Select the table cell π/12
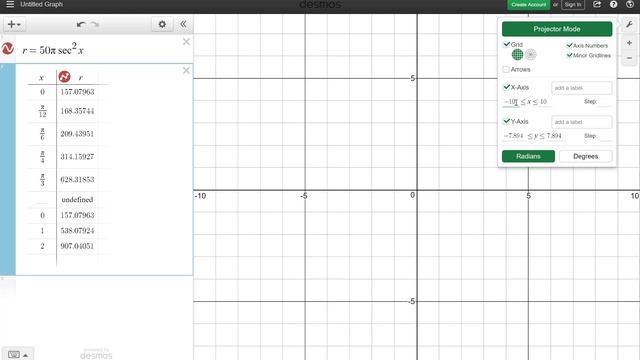This screenshot has width=640, height=360. 42,111
